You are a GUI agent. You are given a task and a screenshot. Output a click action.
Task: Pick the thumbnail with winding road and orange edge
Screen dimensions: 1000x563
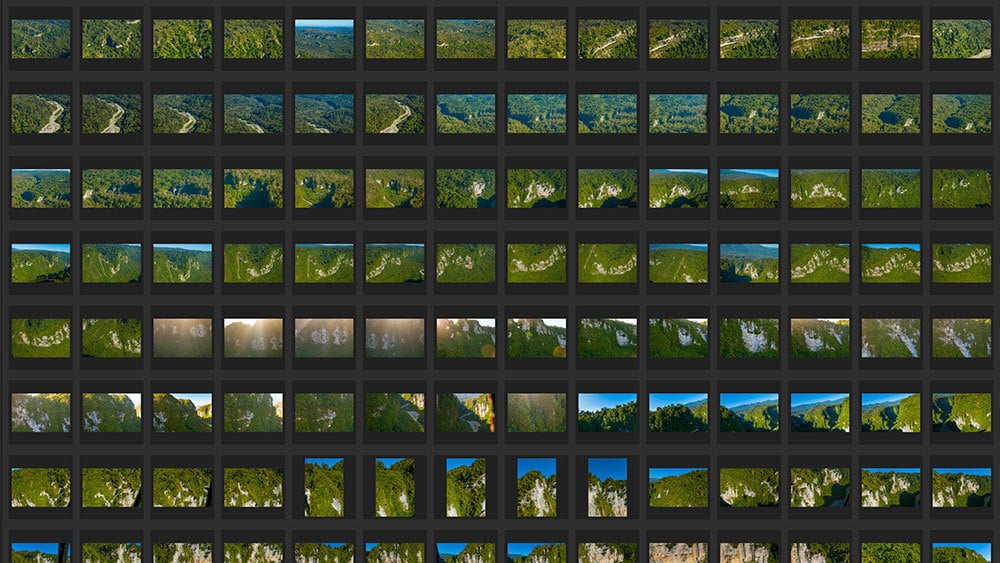coord(466,413)
